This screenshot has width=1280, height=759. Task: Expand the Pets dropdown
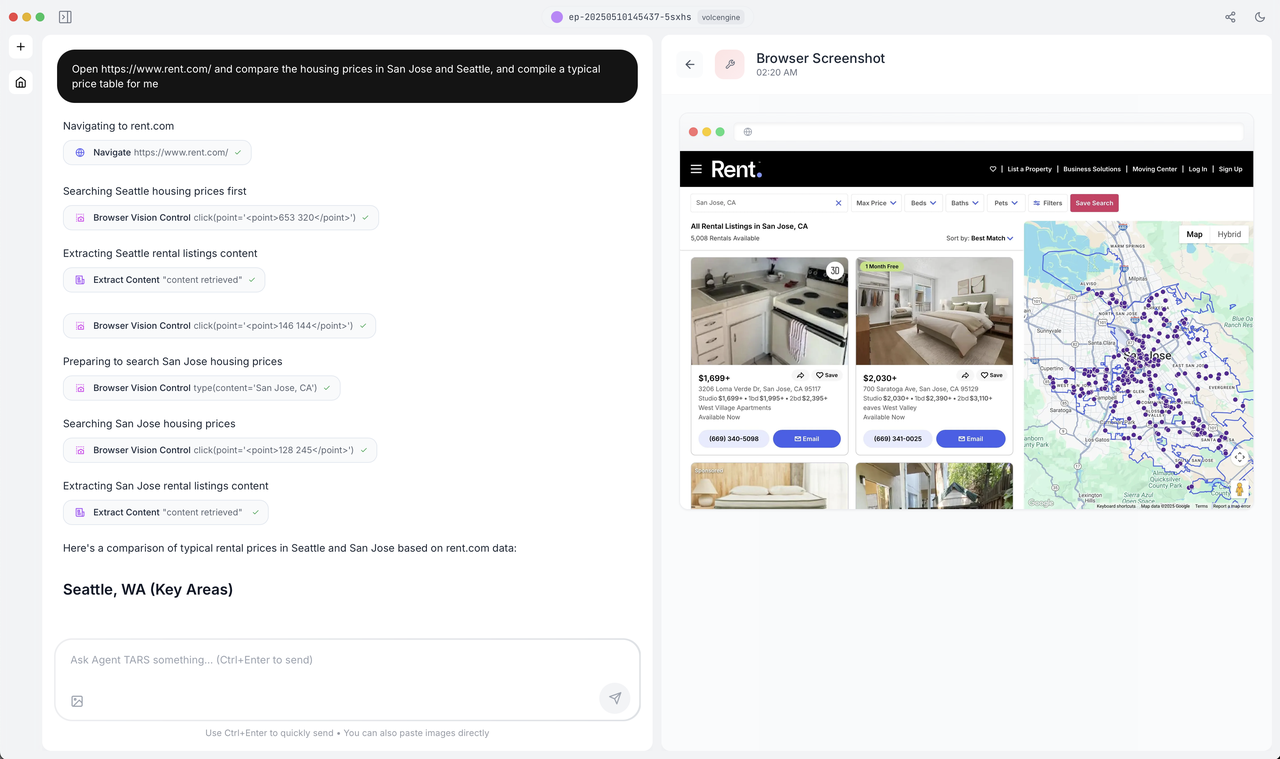[1006, 203]
